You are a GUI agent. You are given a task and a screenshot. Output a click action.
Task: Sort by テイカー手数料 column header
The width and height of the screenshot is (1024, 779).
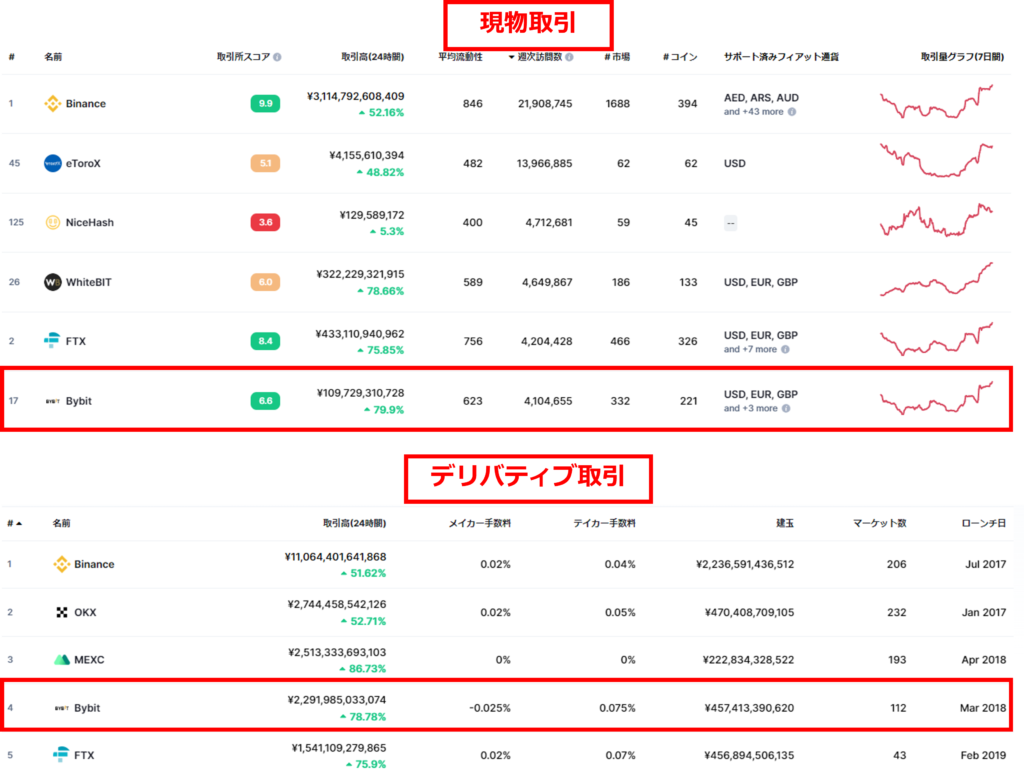coord(604,523)
